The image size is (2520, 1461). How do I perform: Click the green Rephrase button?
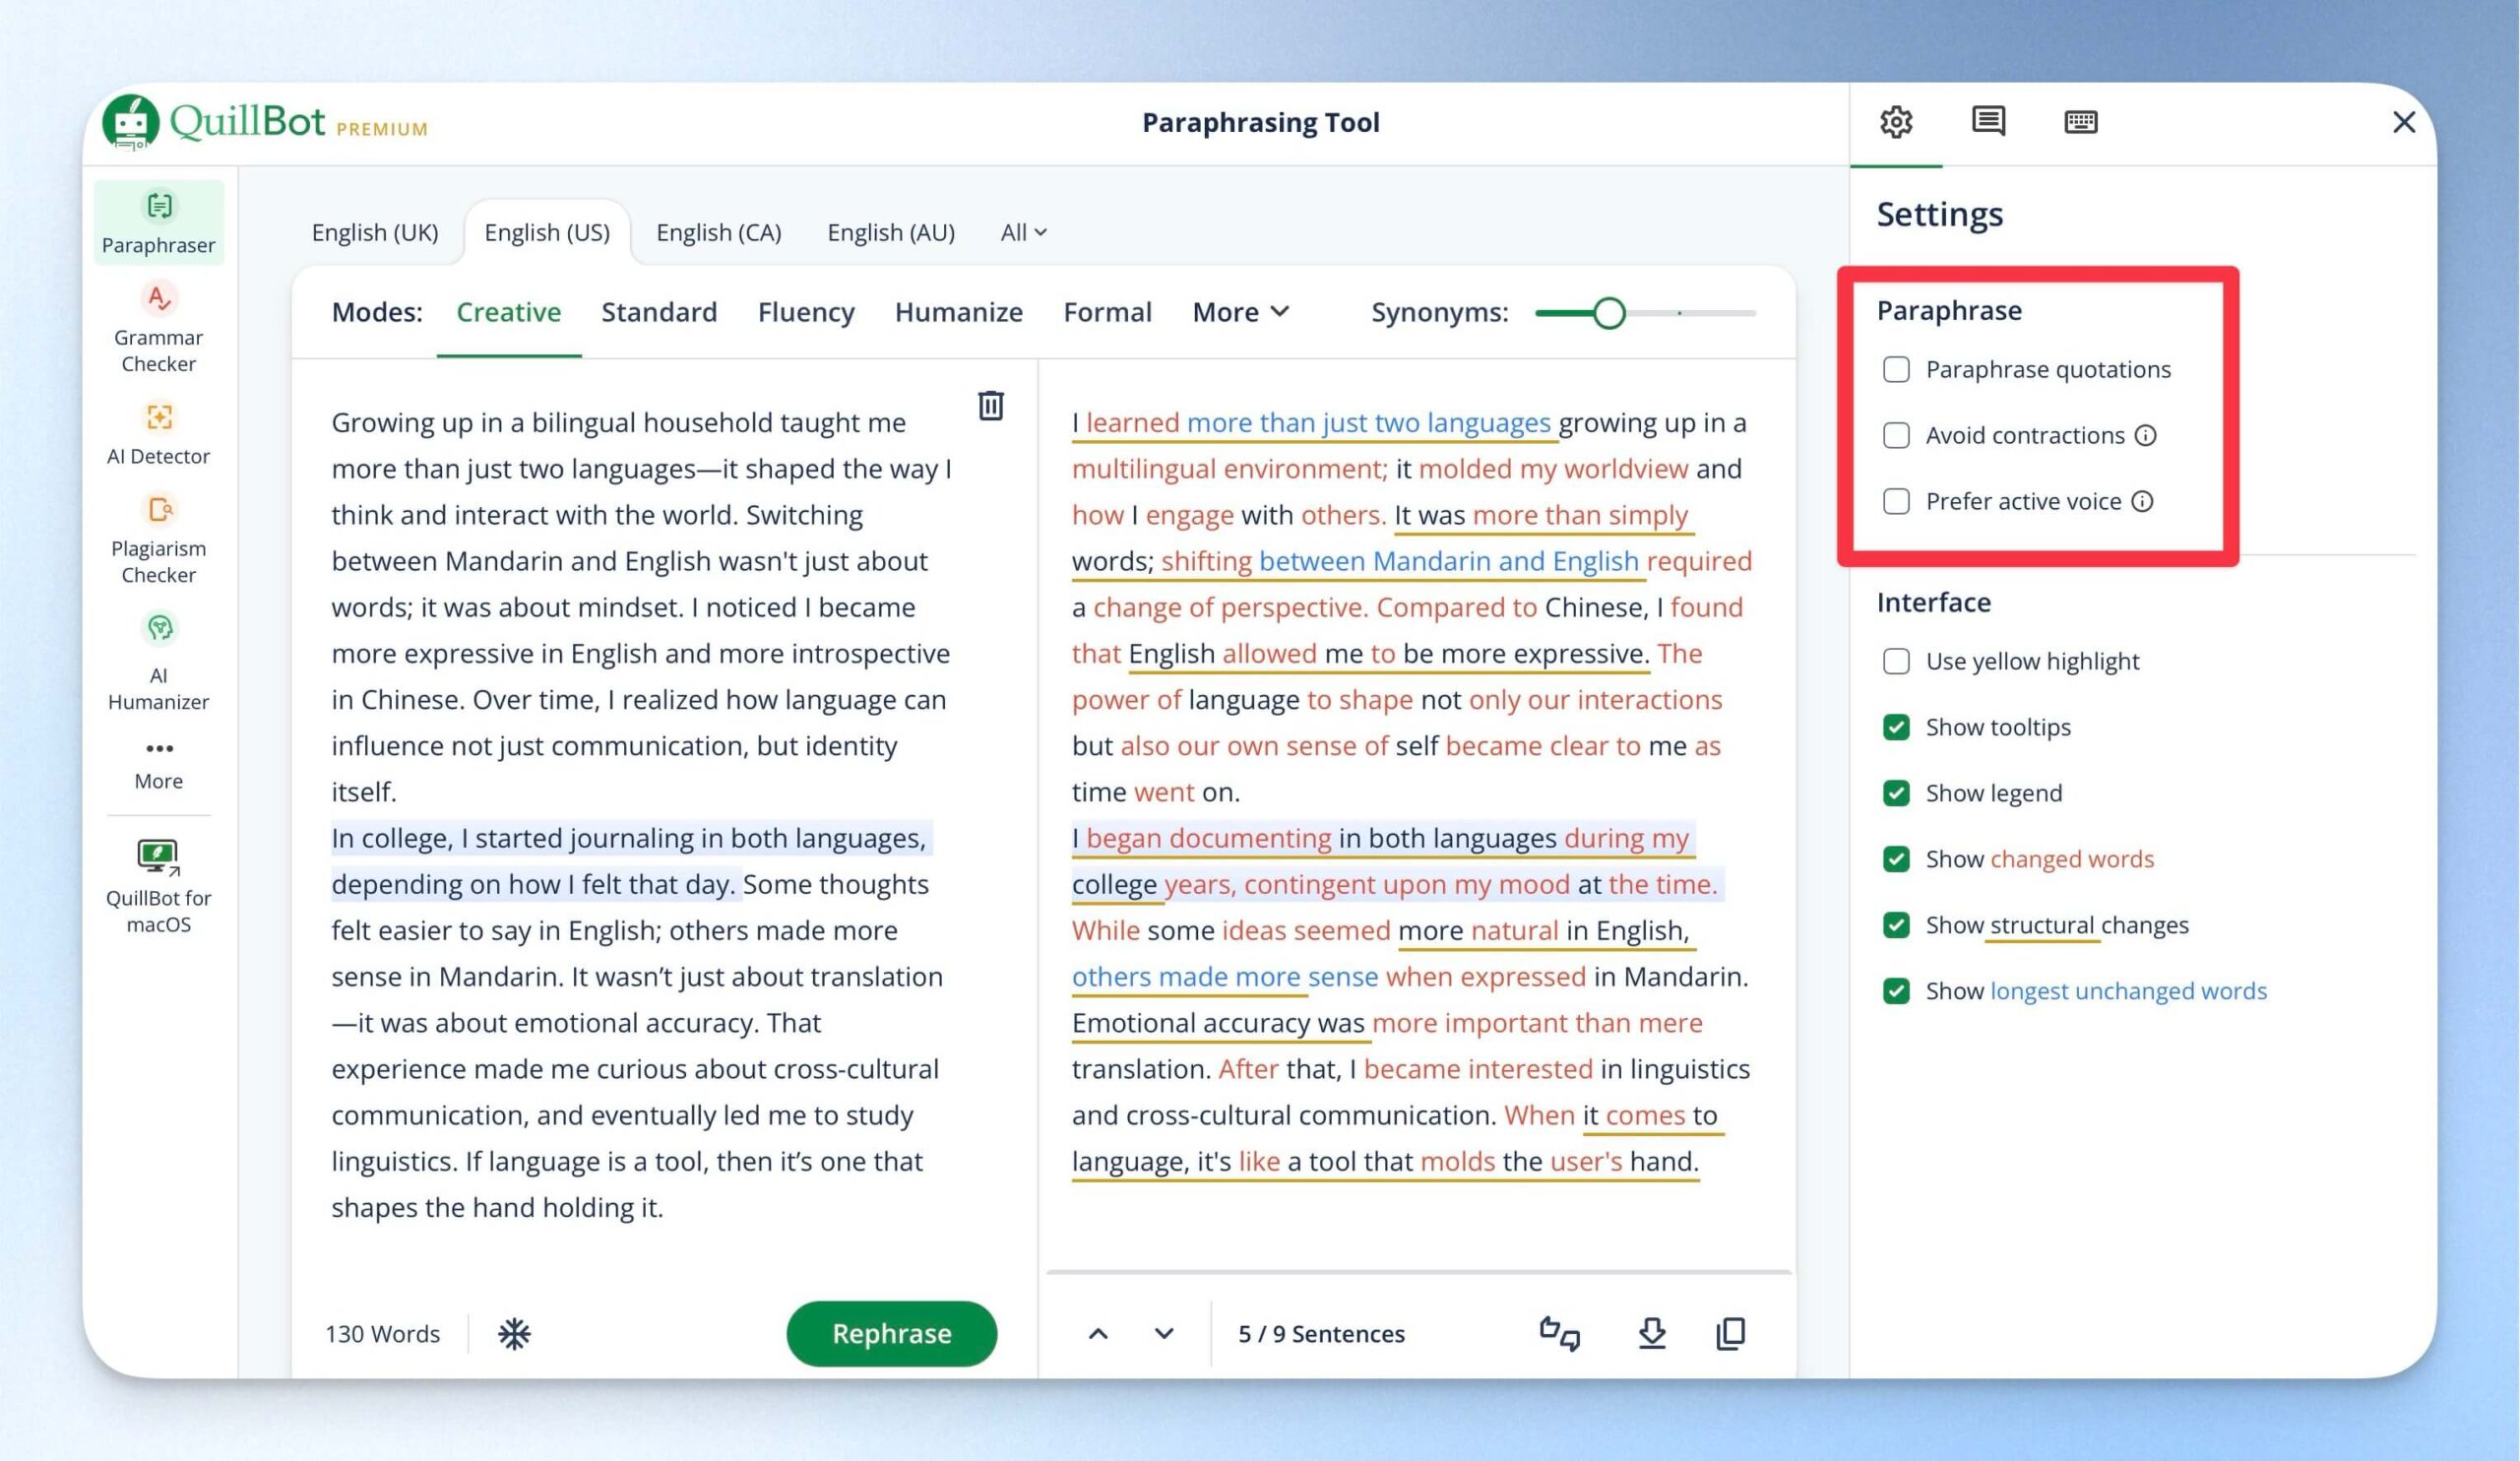click(891, 1333)
